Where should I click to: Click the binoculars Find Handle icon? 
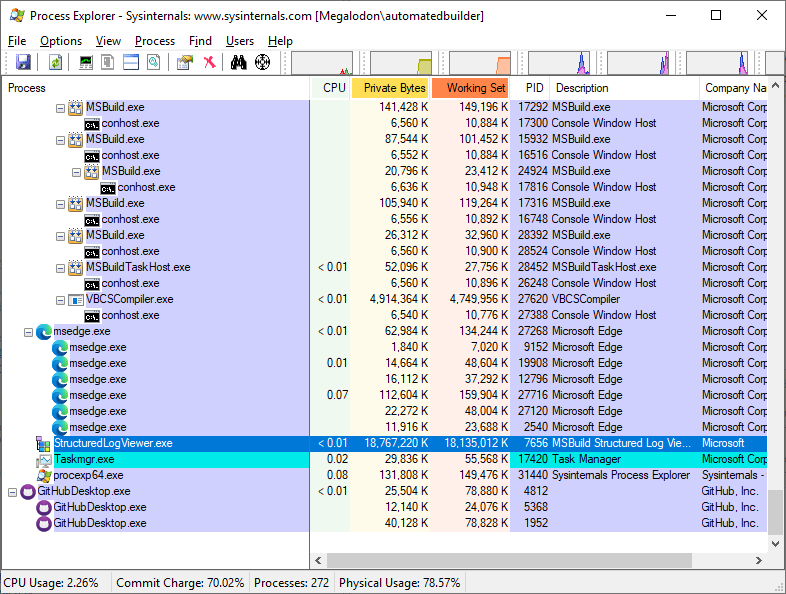(x=239, y=62)
